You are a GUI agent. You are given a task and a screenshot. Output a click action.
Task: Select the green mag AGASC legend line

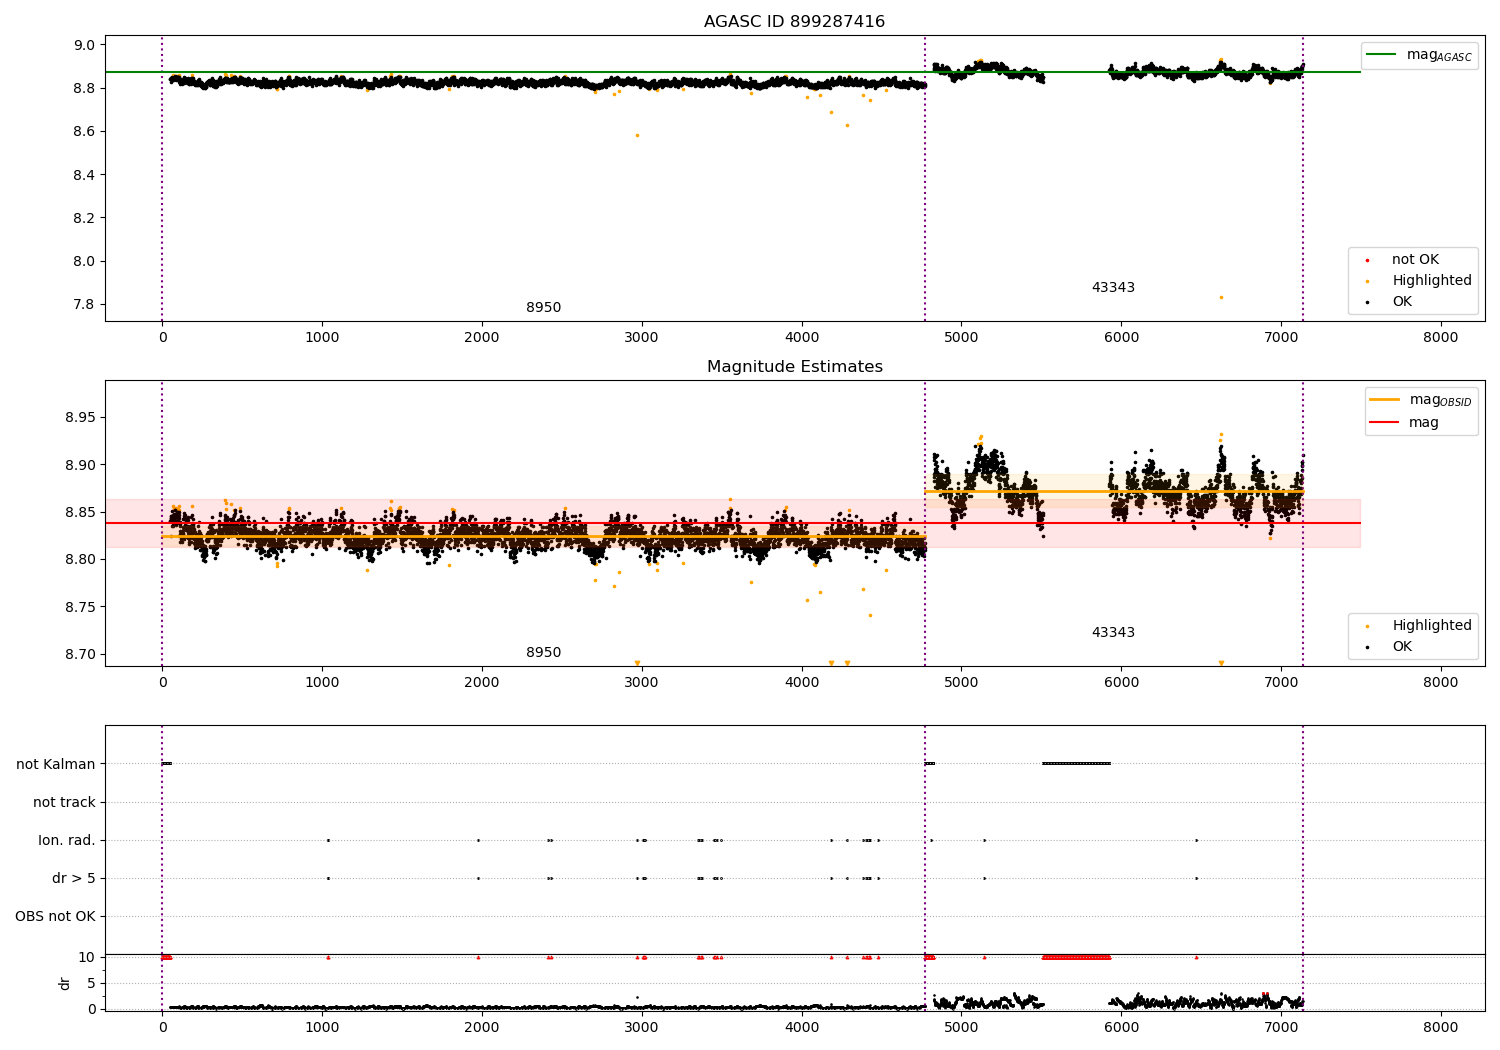(1381, 54)
